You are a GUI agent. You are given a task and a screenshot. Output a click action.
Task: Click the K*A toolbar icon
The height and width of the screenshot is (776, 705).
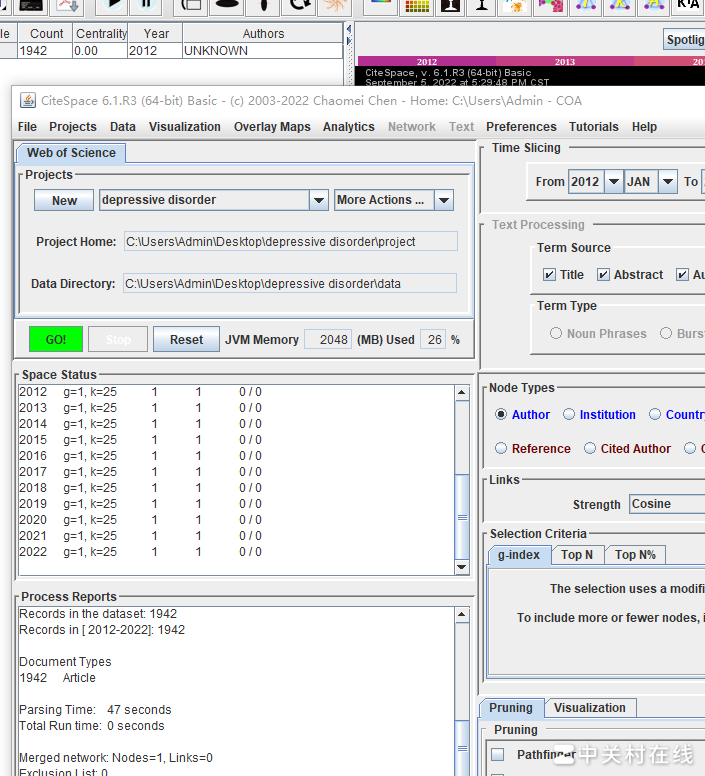pyautogui.click(x=688, y=6)
